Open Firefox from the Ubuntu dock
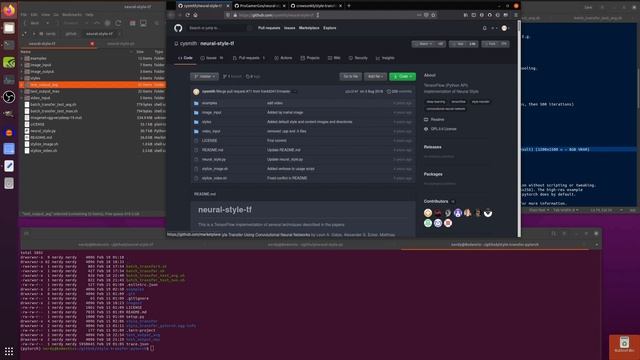 pyautogui.click(x=9, y=10)
